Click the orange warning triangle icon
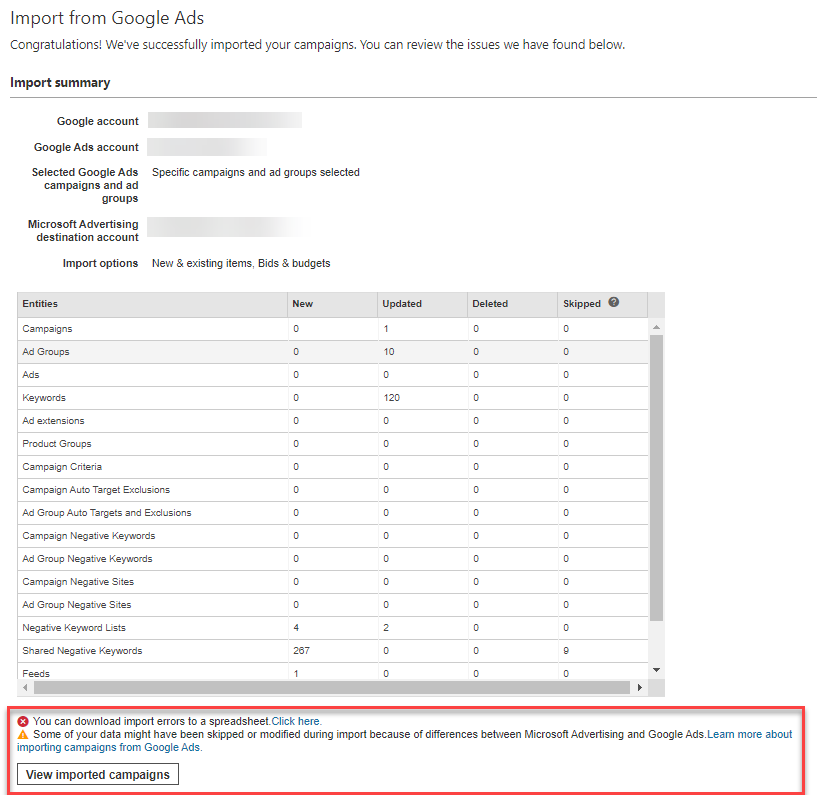The width and height of the screenshot is (817, 795). (x=23, y=734)
